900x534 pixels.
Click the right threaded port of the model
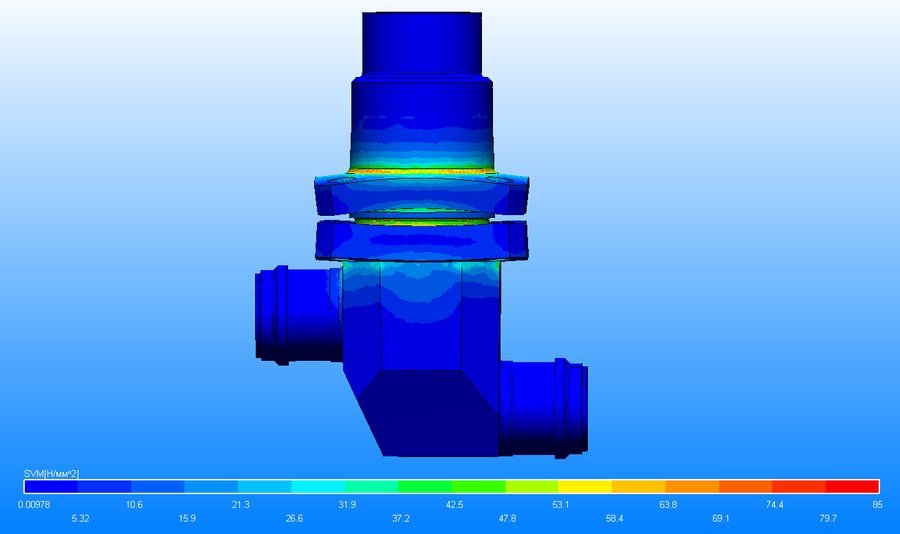[544, 408]
